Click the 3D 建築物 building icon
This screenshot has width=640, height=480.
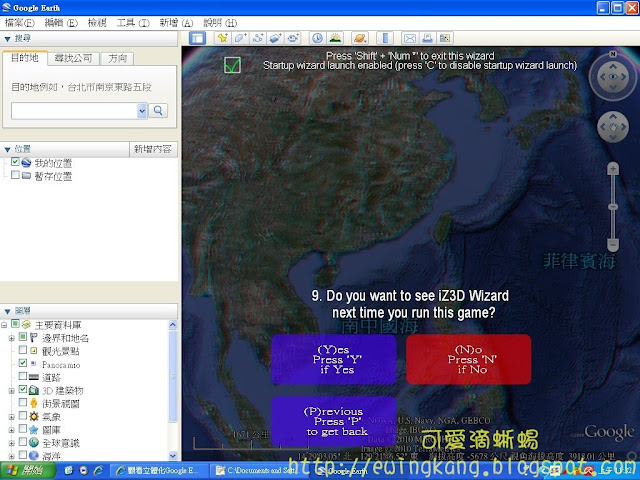tap(33, 390)
